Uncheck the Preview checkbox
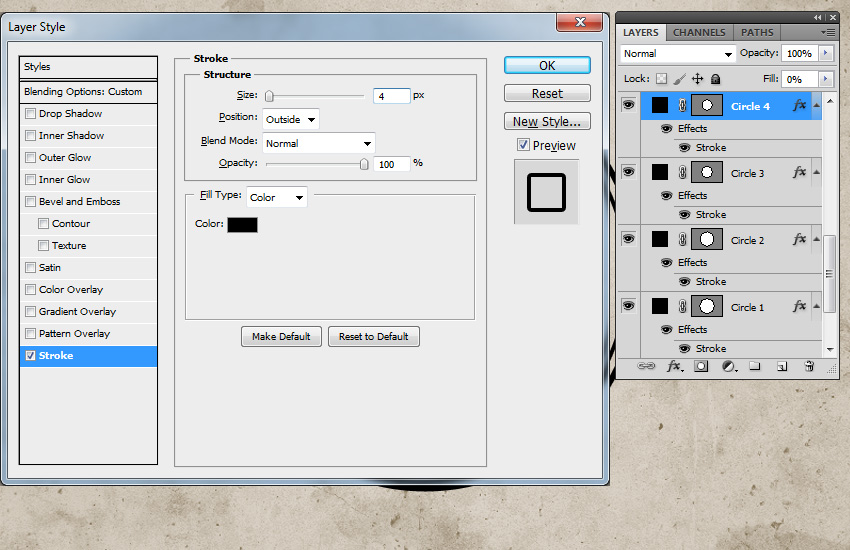 [x=523, y=145]
